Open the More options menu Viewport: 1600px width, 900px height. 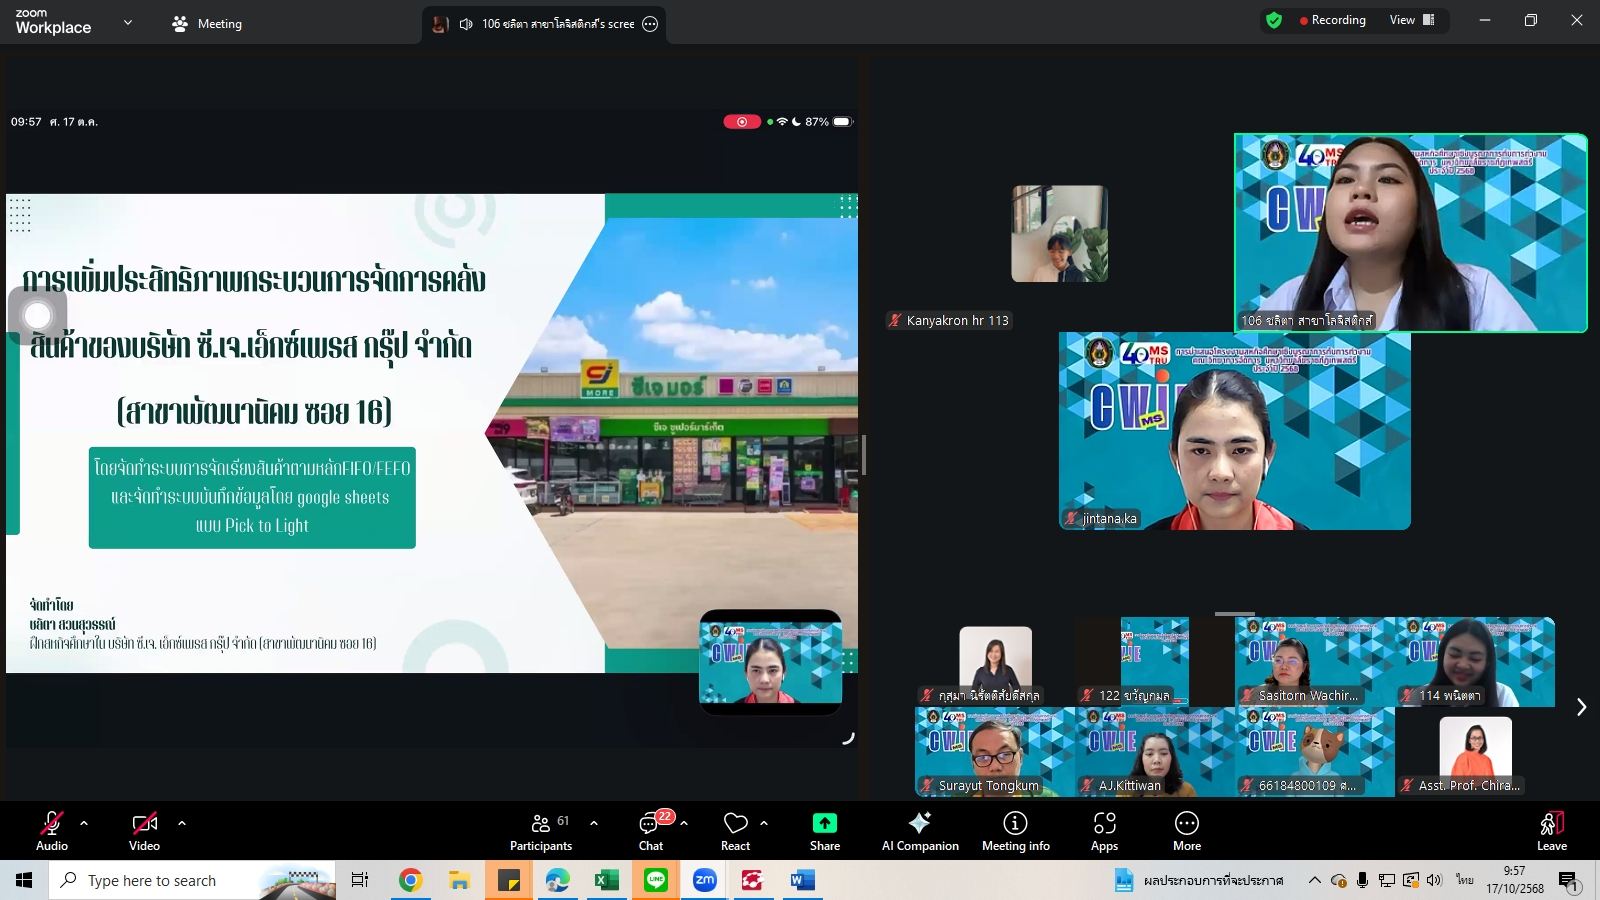coord(1186,830)
